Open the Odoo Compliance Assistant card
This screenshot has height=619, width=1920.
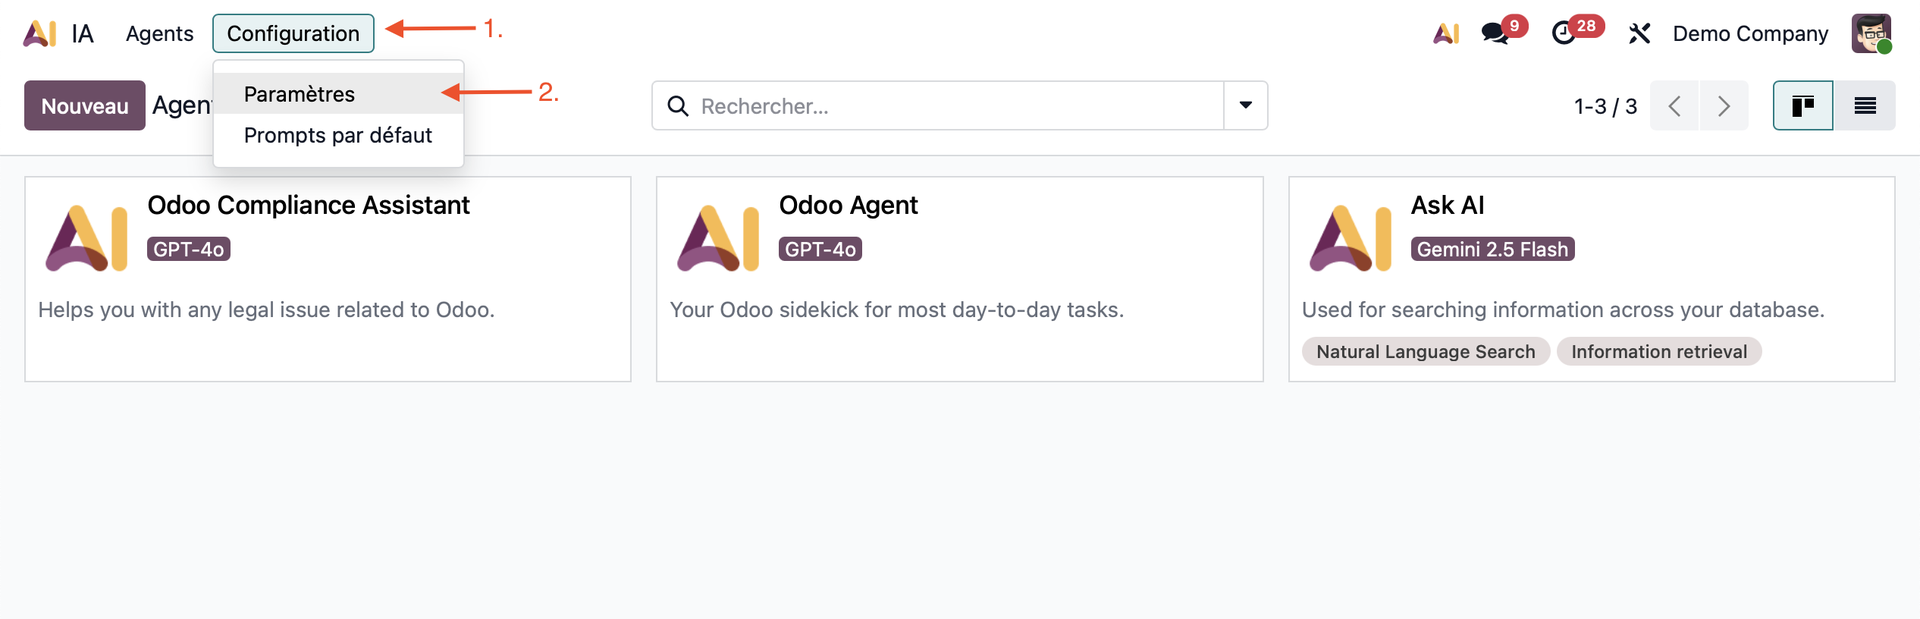click(328, 279)
